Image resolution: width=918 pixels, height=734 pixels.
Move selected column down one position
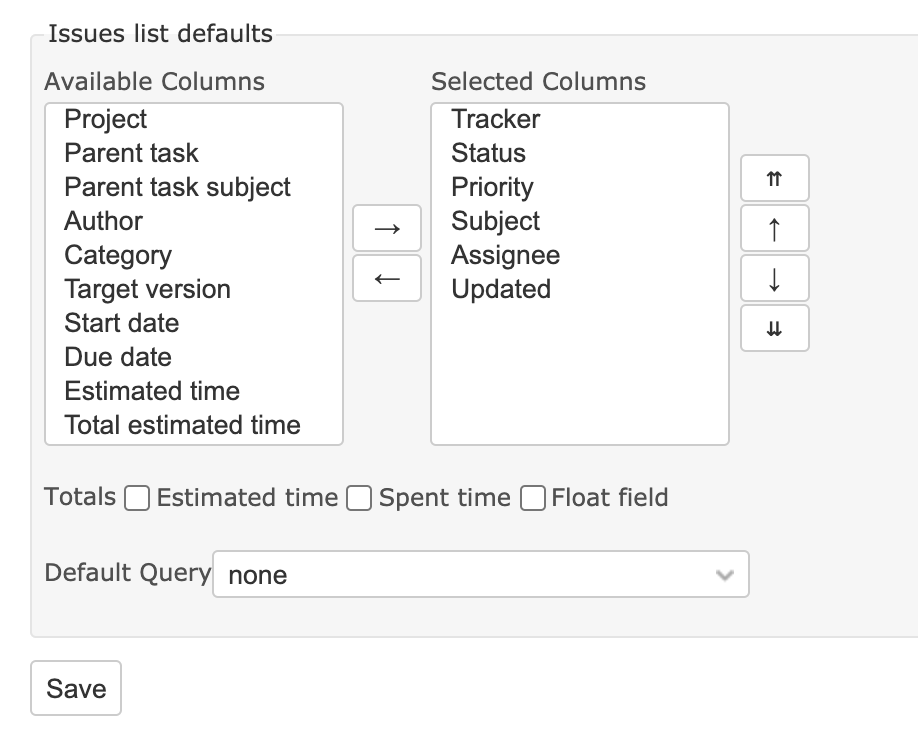[774, 279]
